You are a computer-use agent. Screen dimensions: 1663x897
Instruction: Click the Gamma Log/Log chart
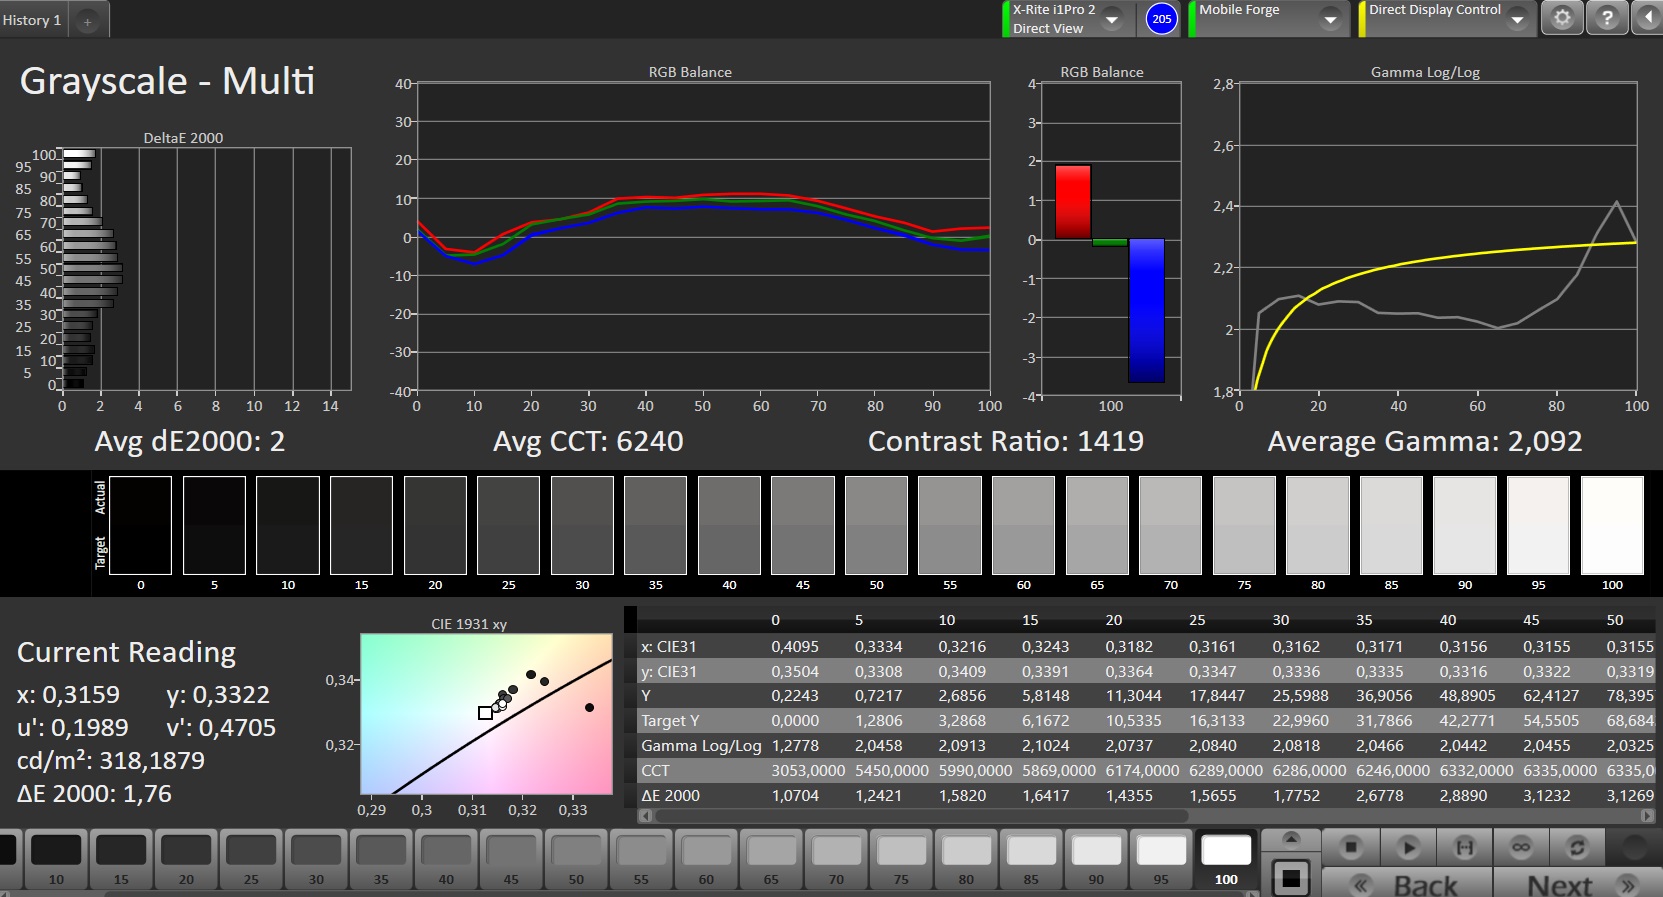1438,237
